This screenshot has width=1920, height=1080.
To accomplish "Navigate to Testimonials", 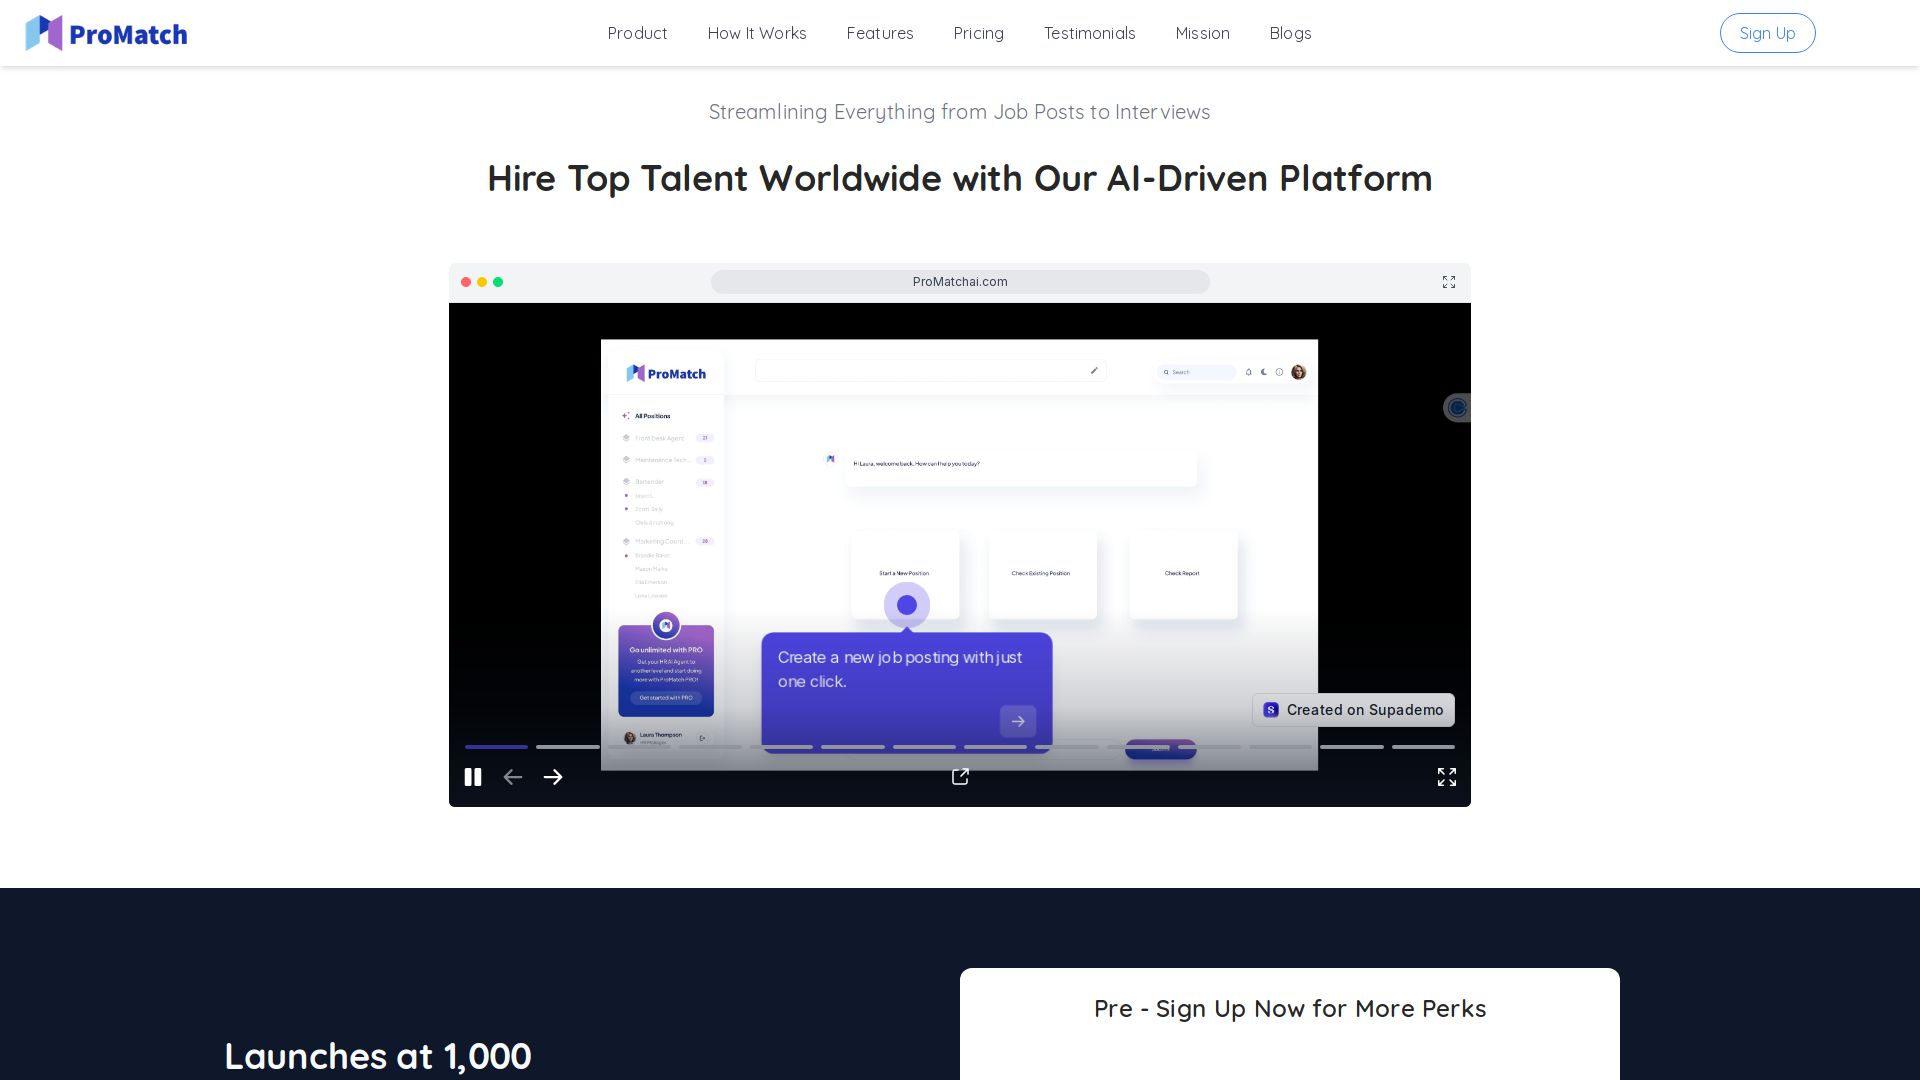I will [1090, 33].
